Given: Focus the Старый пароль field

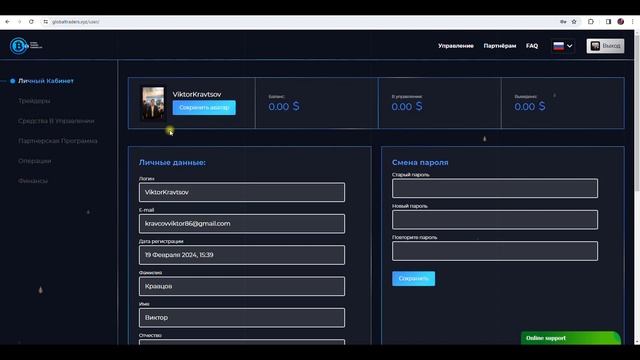Looking at the screenshot, I should (x=495, y=188).
